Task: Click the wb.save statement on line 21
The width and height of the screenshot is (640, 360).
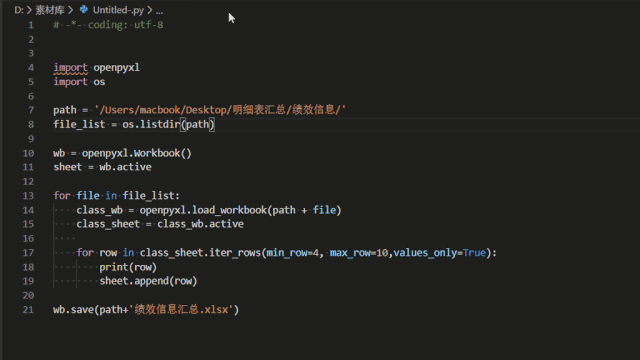Action: [146, 309]
